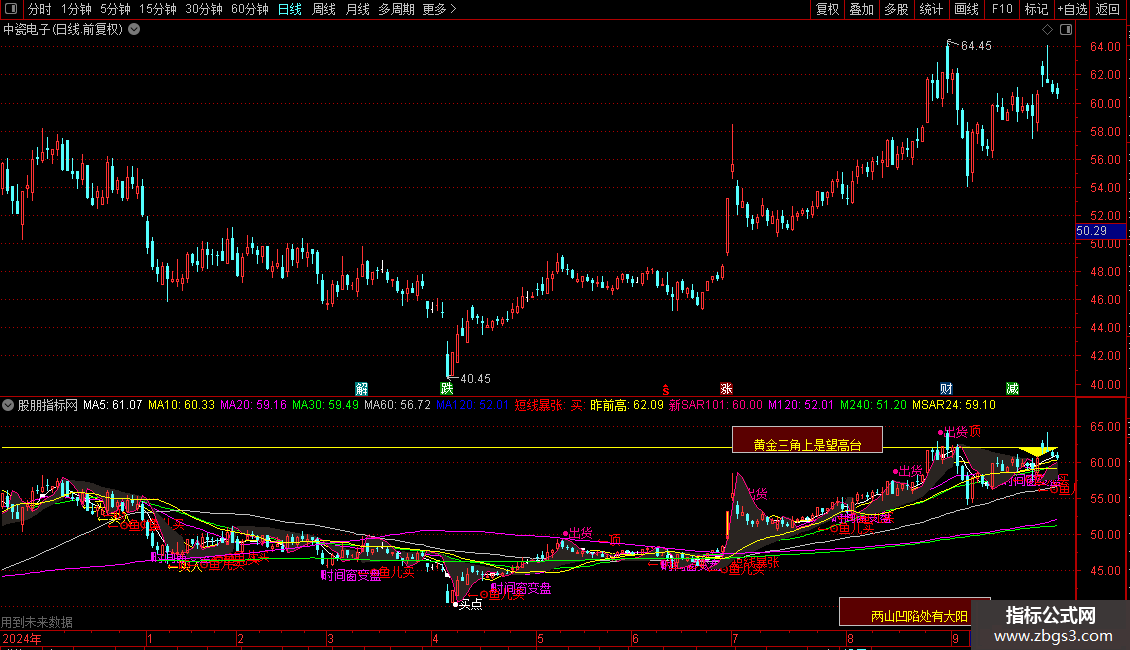Select the 30分钟 period
1130x650 pixels.
click(204, 9)
